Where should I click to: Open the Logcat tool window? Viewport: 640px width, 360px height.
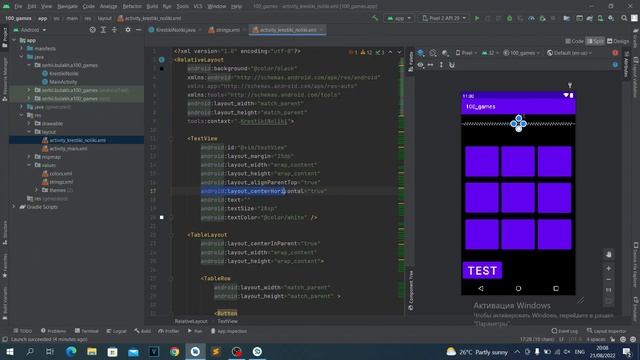[117, 331]
